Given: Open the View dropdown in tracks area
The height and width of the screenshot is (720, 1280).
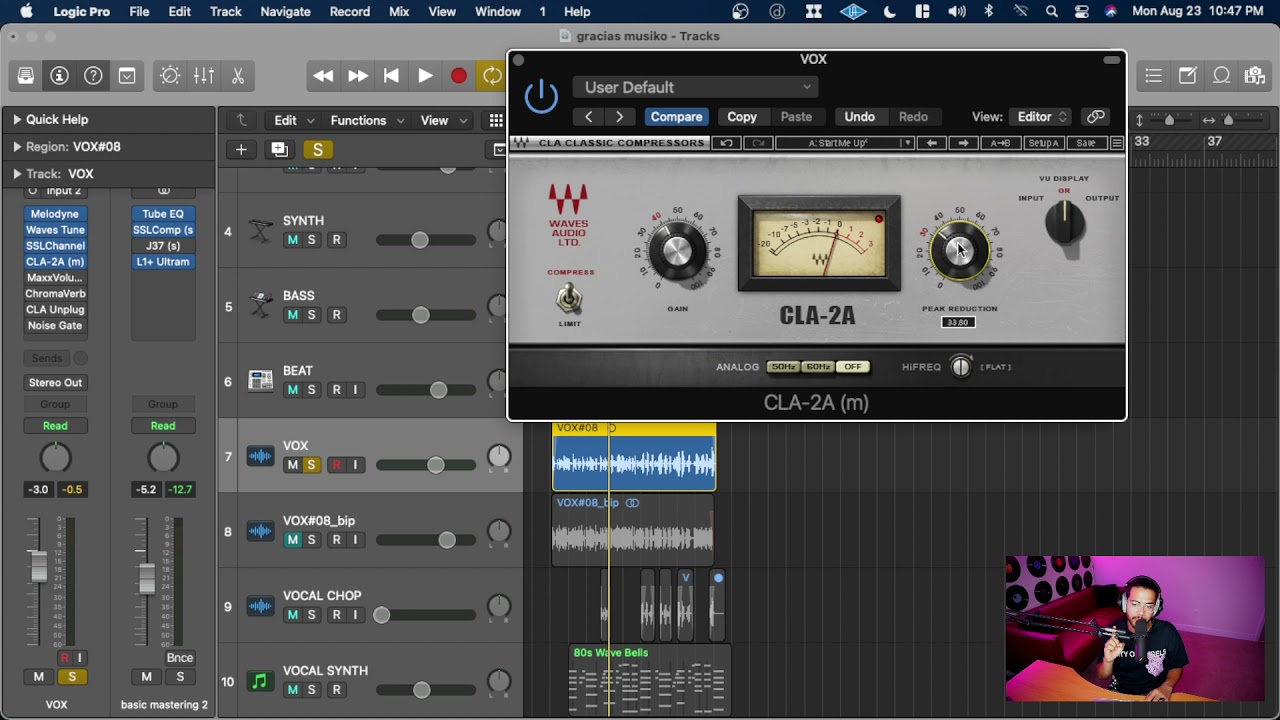Looking at the screenshot, I should (x=442, y=120).
